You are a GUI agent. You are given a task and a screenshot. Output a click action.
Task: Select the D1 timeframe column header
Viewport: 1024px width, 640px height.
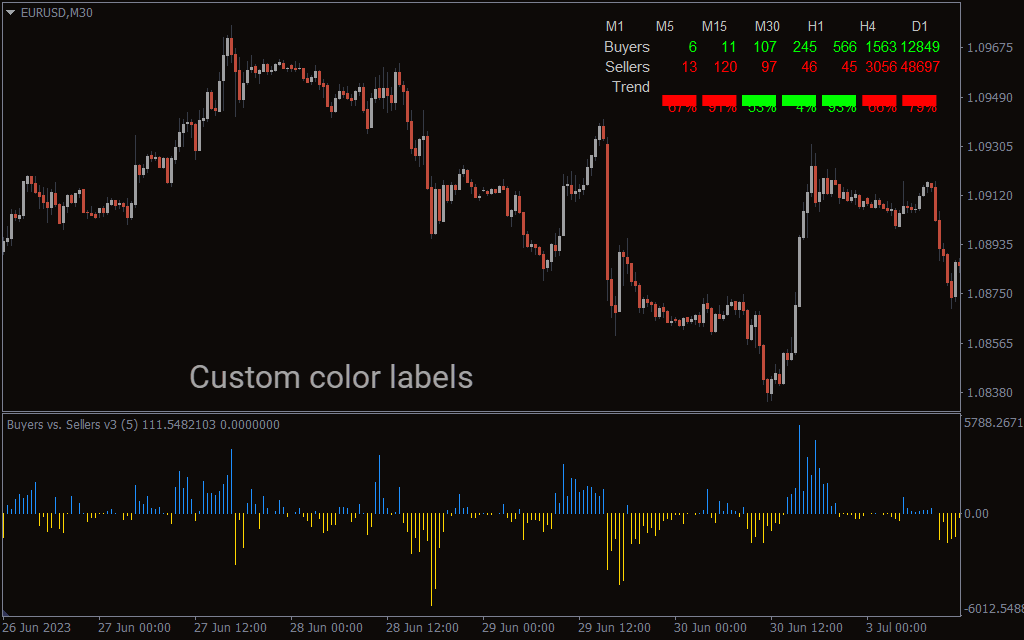point(919,26)
